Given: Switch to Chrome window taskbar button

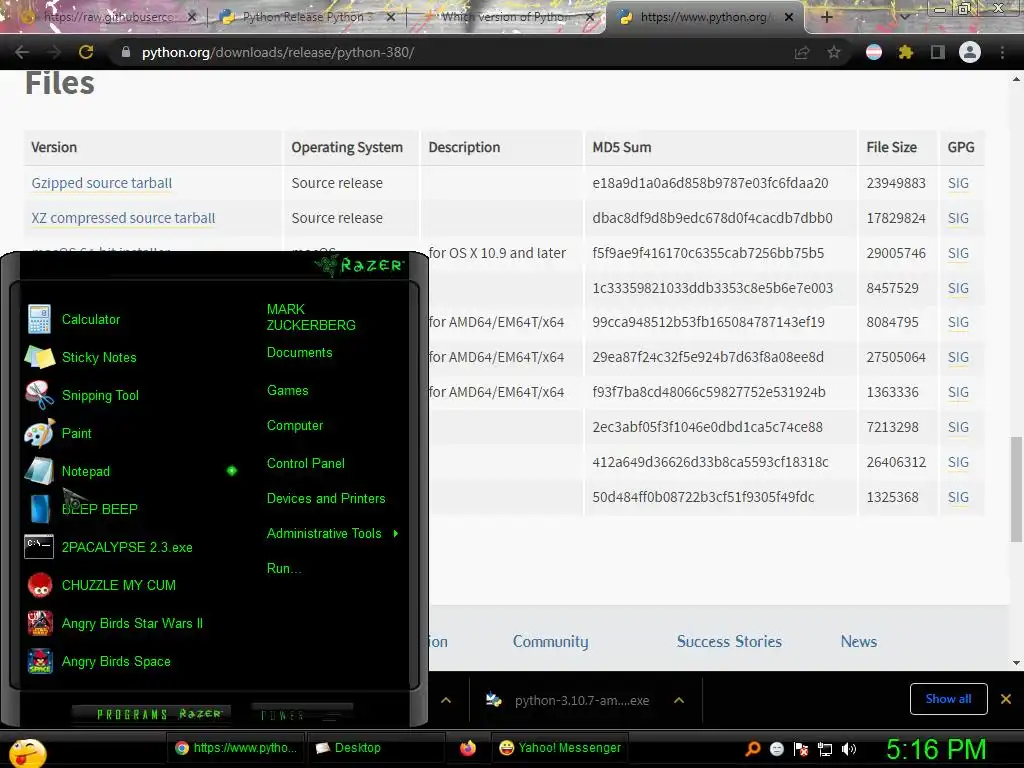Looking at the screenshot, I should coord(236,748).
